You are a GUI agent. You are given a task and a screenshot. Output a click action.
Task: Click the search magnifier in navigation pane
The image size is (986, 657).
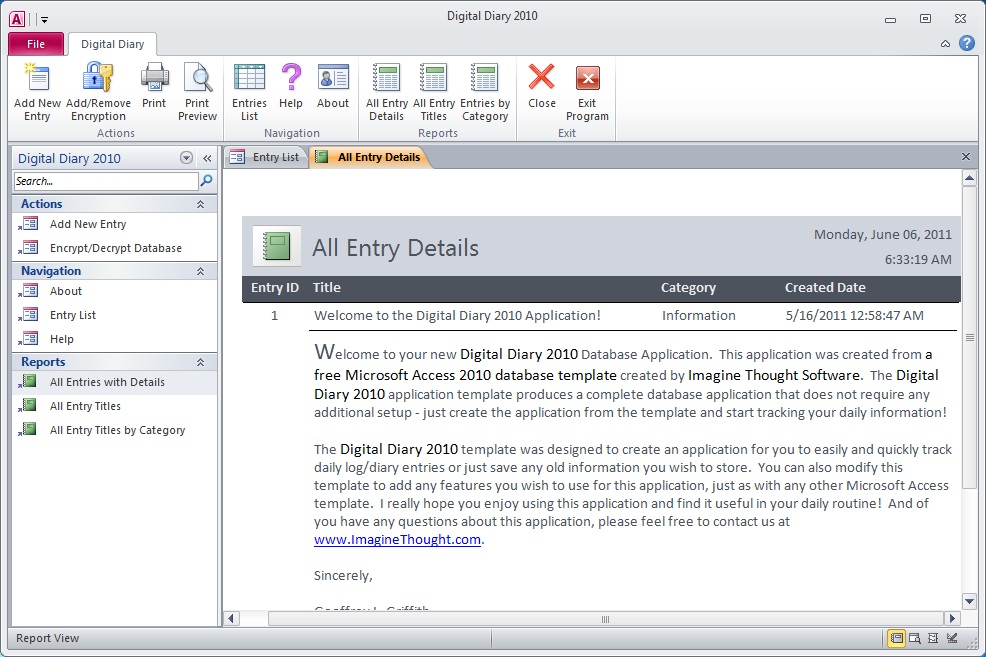tap(206, 181)
